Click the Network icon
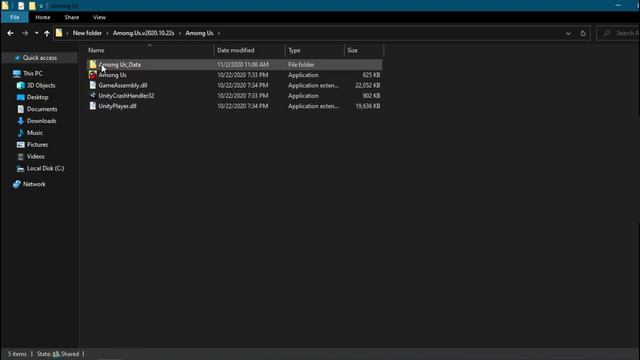The width and height of the screenshot is (640, 360). click(17, 184)
